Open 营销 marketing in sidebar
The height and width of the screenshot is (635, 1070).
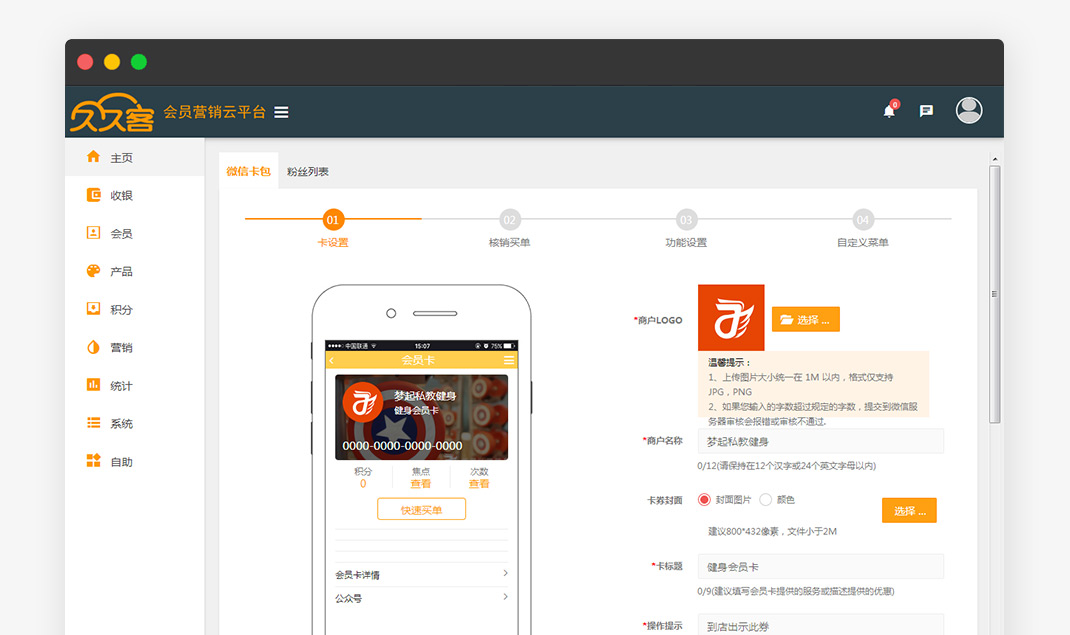(x=121, y=348)
